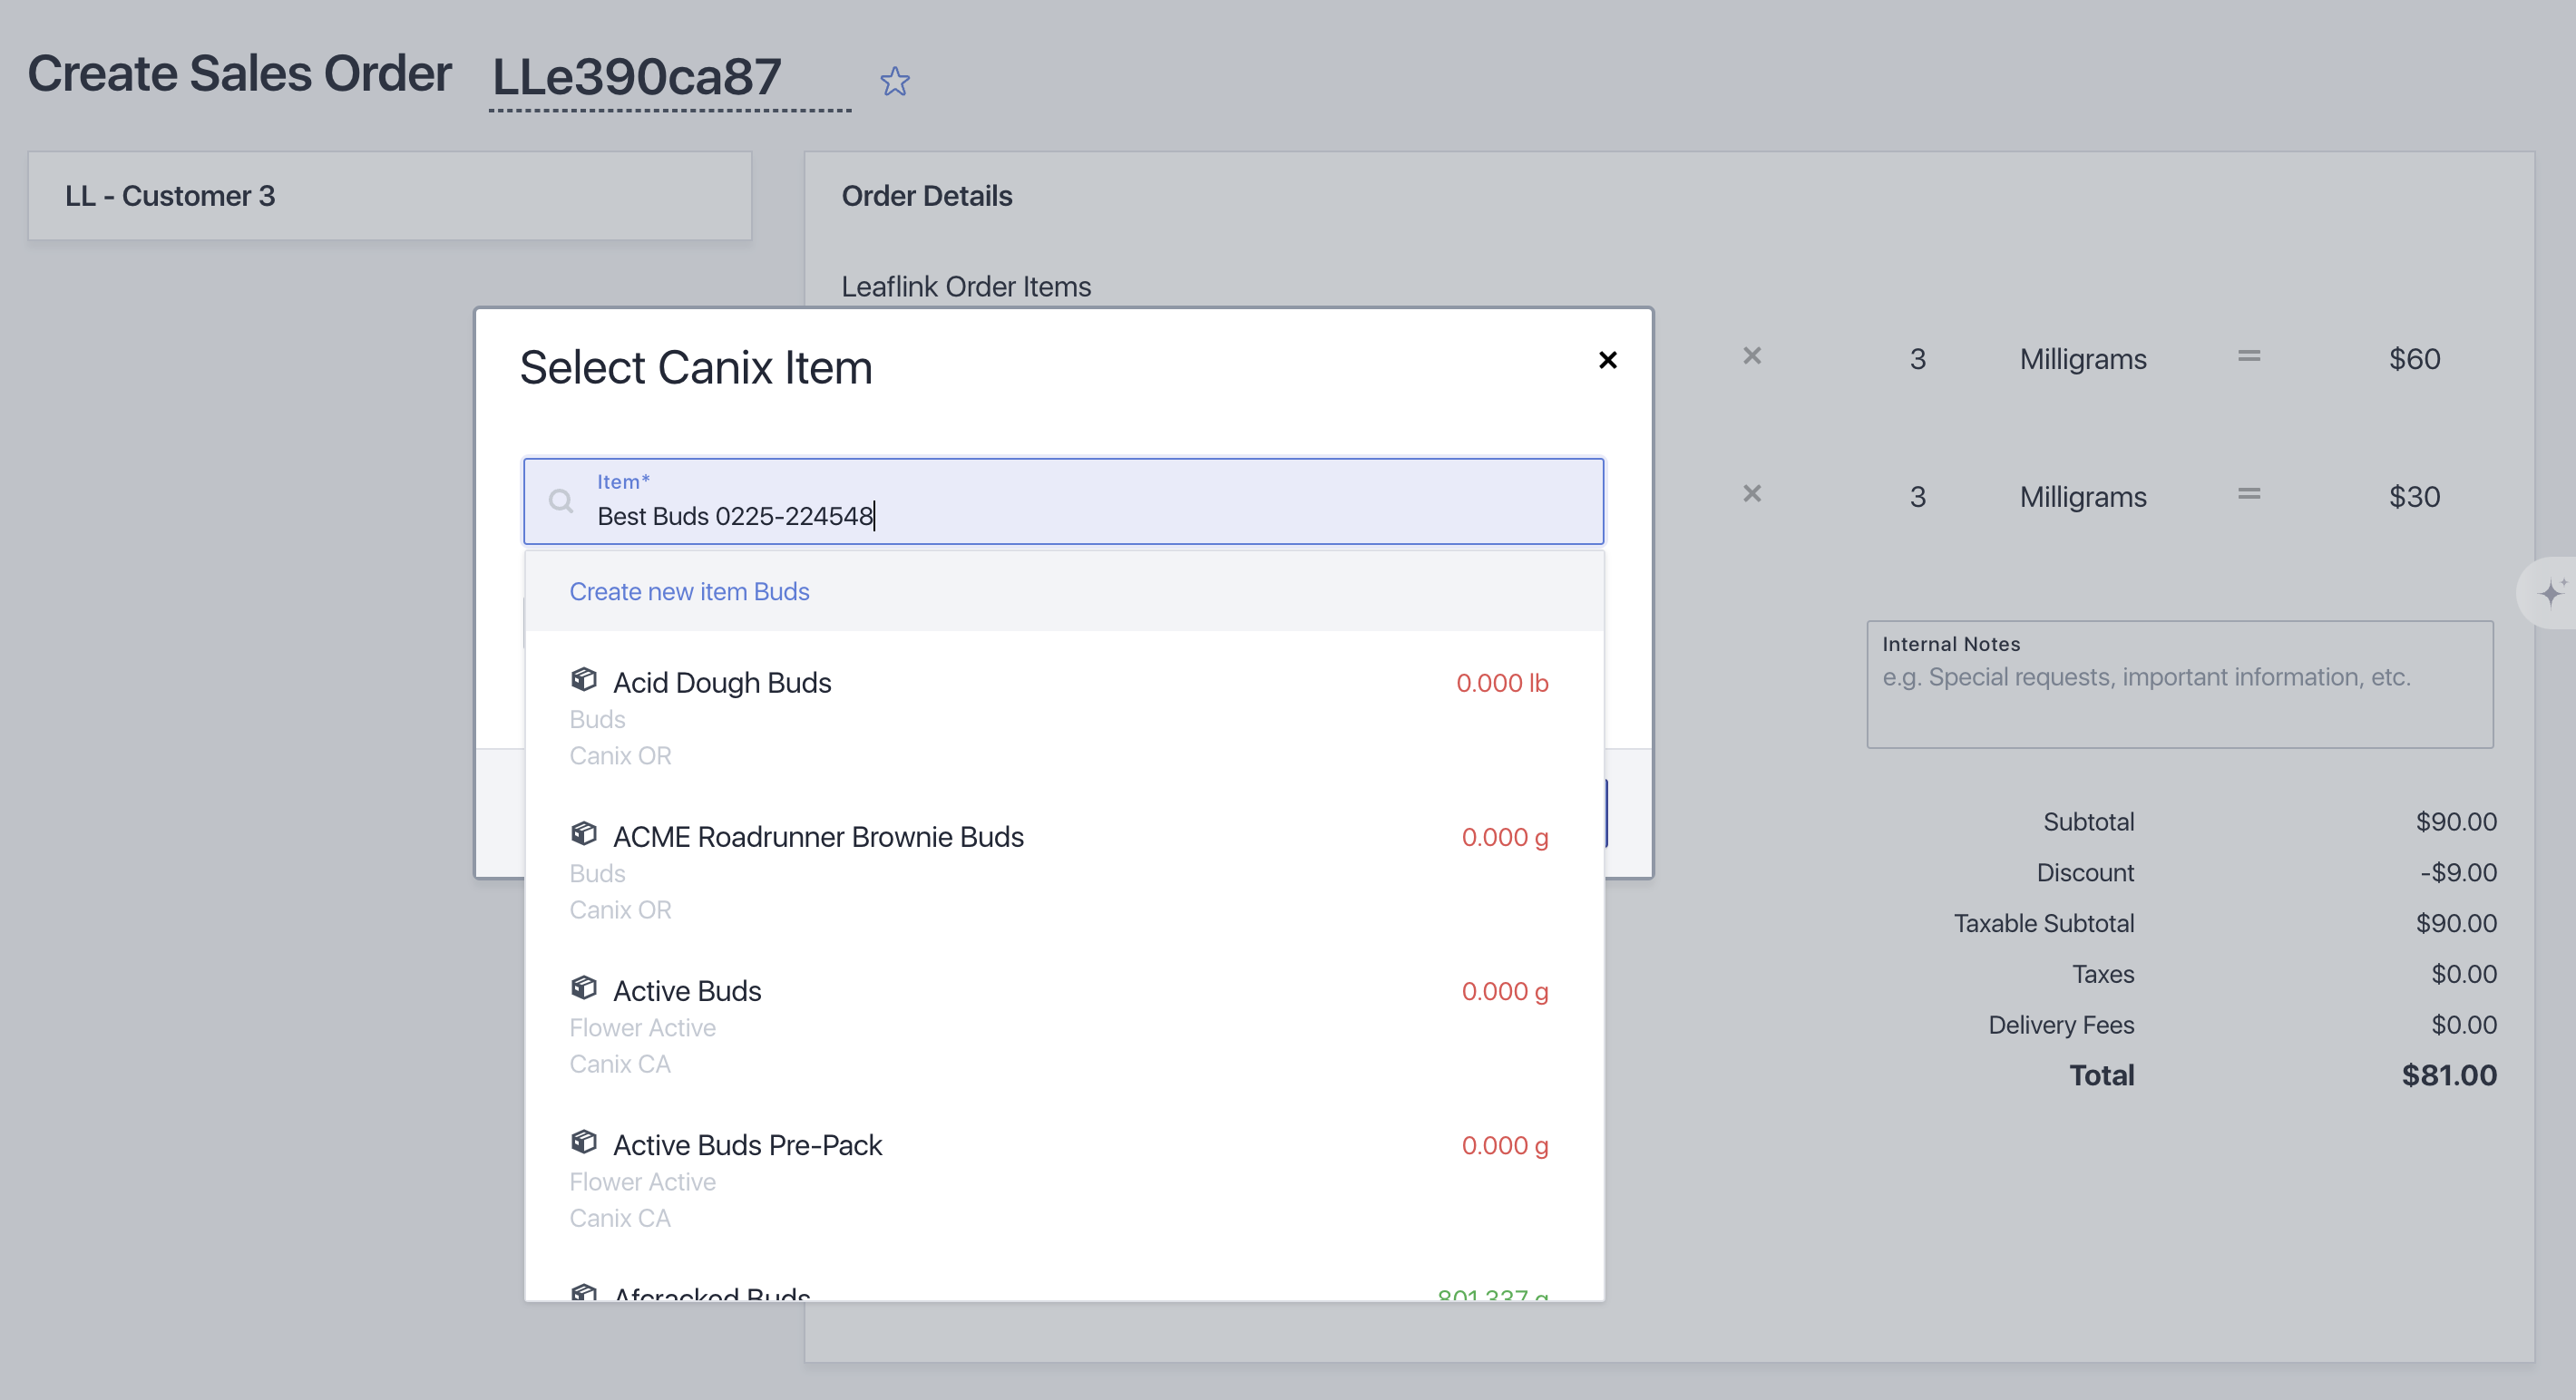The image size is (2576, 1400).
Task: Click the Total amount $81.00
Action: [2449, 1075]
